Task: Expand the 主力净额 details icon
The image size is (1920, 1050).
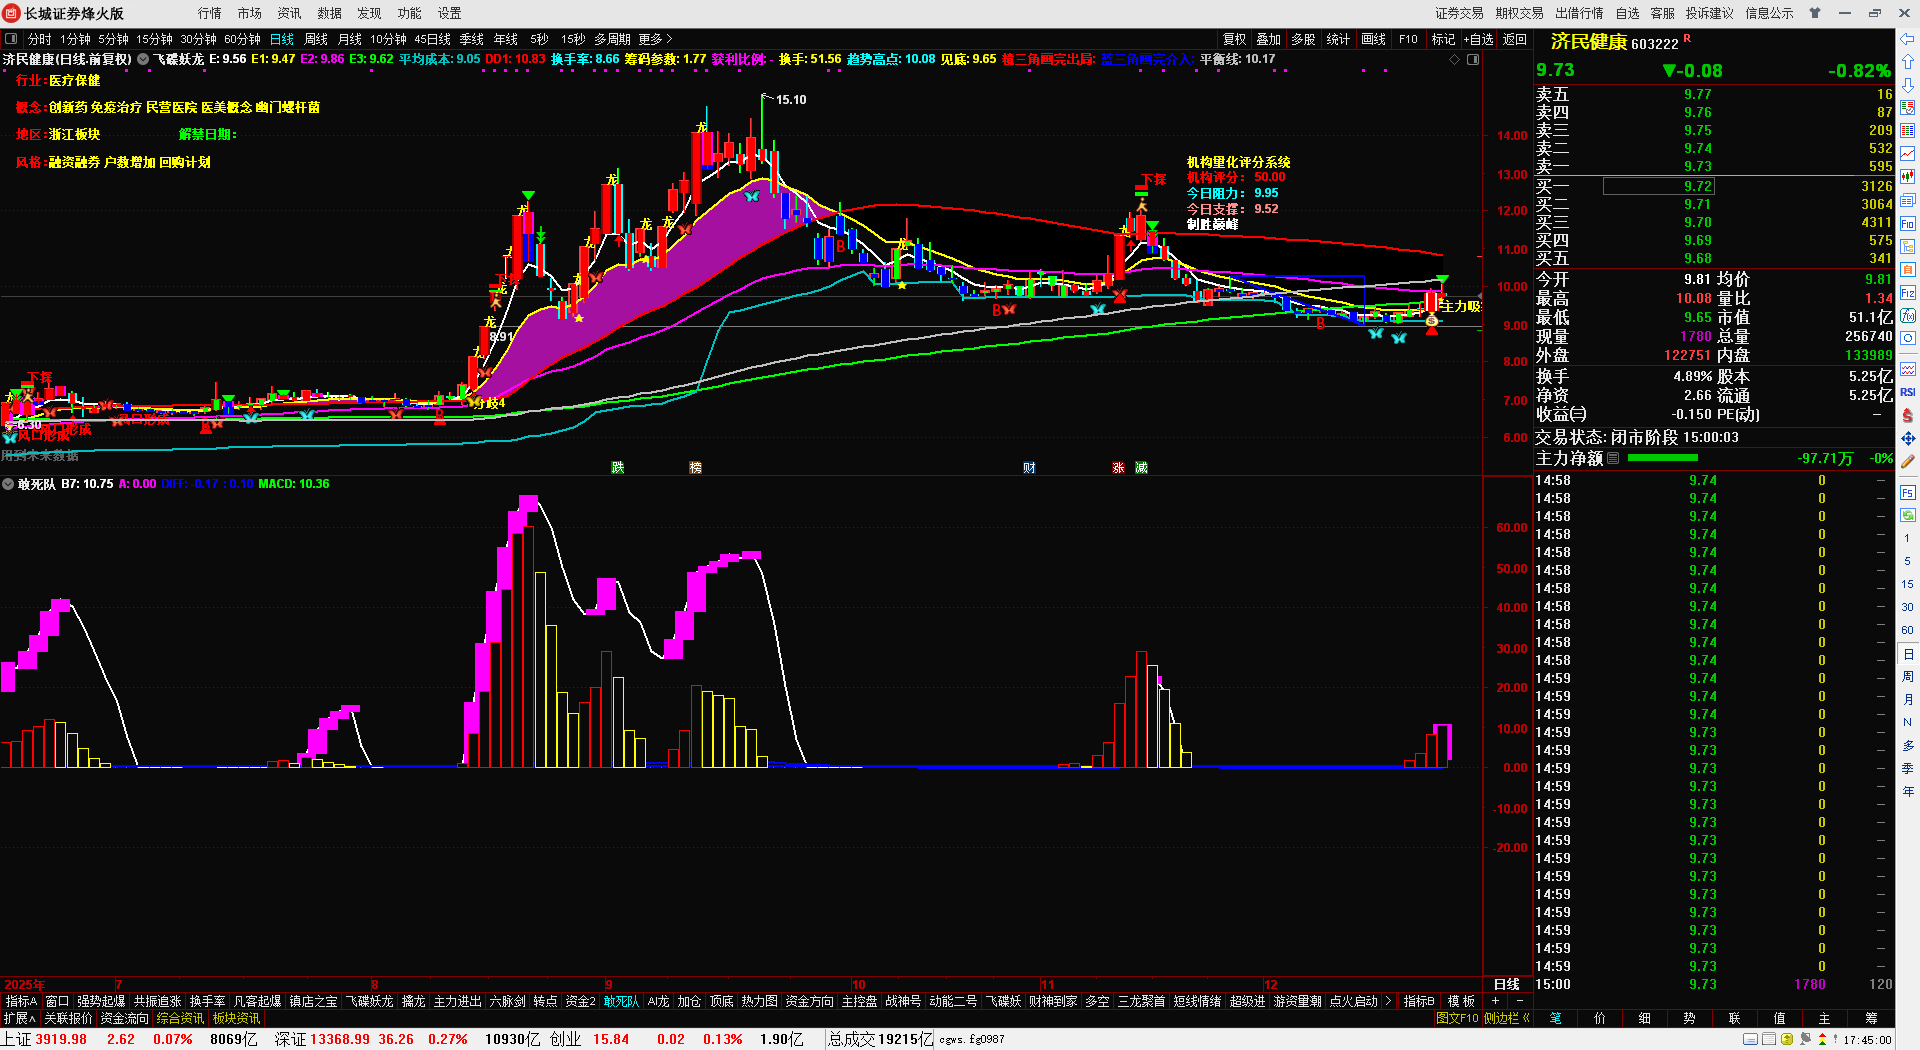Action: [x=1613, y=458]
